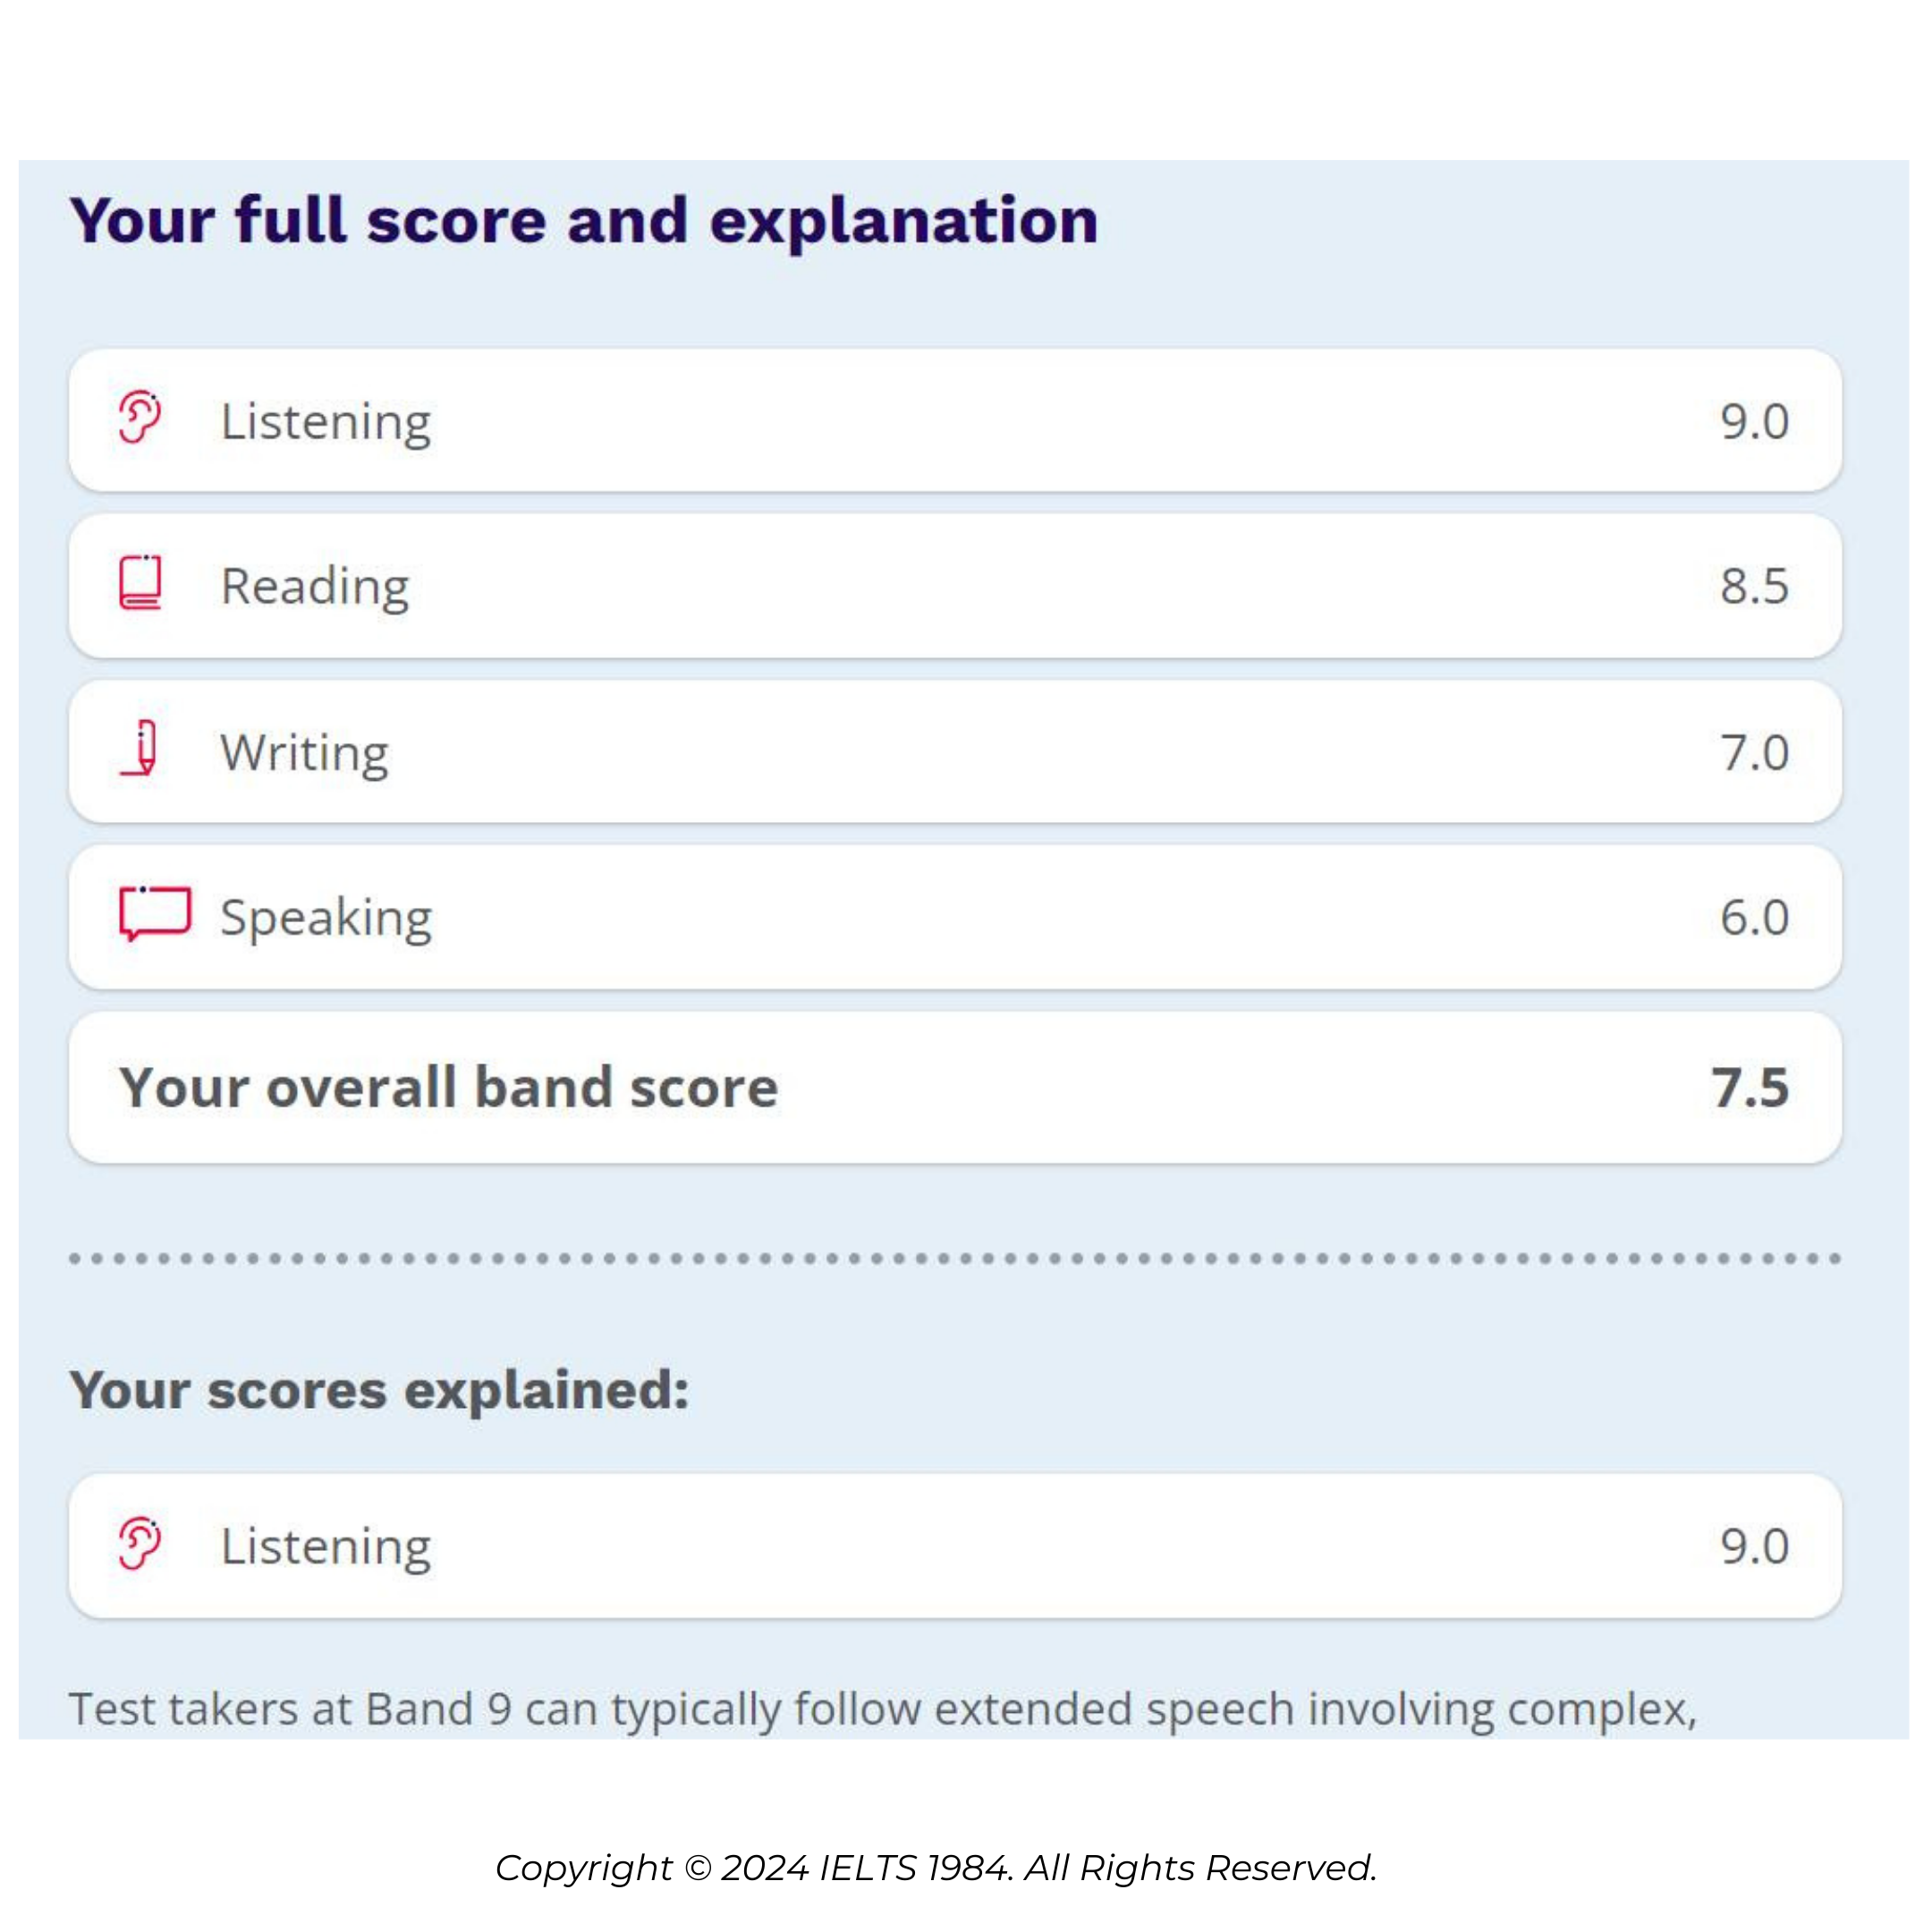
Task: Click the 'Your scores explained:' heading
Action: coord(379,1390)
